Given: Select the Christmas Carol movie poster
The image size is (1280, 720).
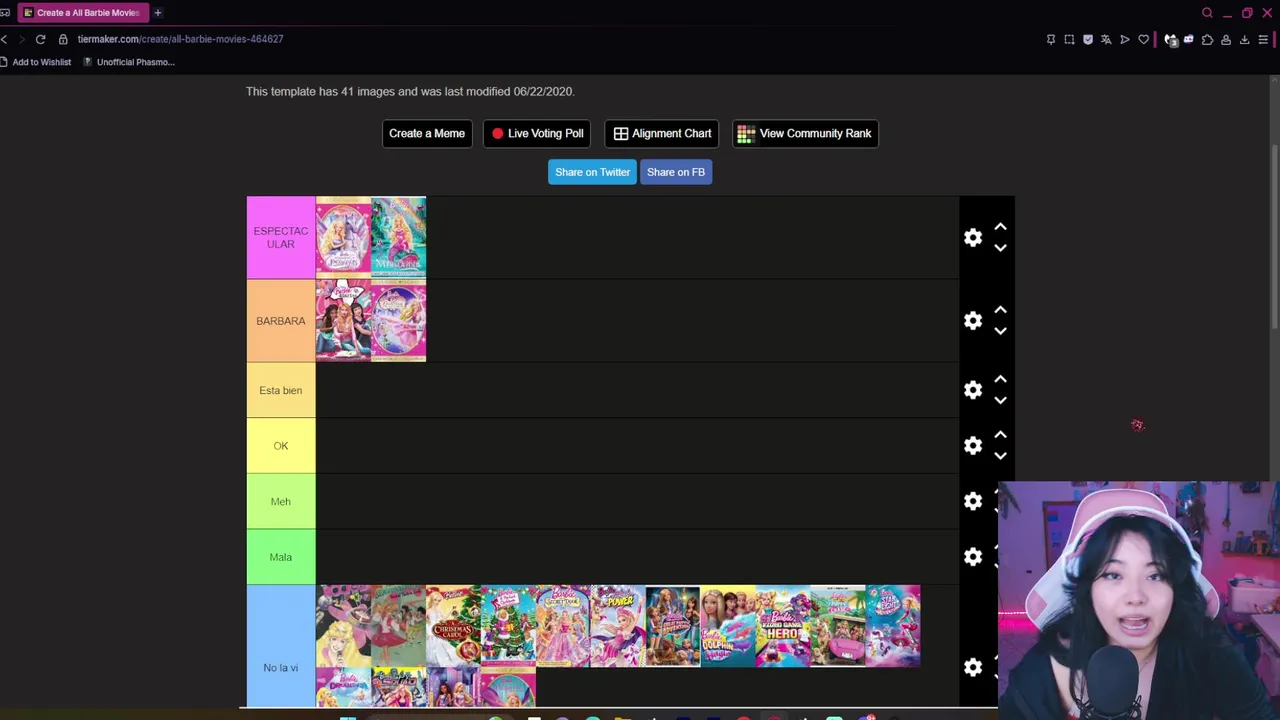Looking at the screenshot, I should point(453,626).
